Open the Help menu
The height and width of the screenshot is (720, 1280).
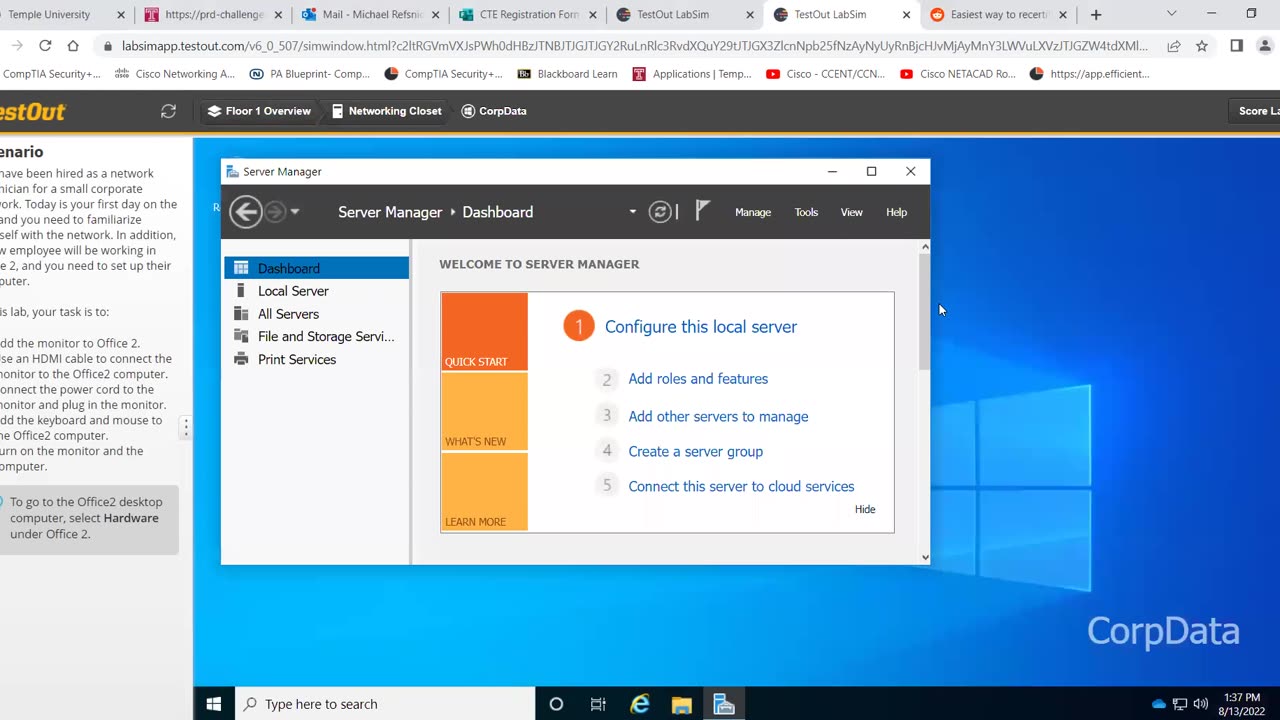[896, 212]
